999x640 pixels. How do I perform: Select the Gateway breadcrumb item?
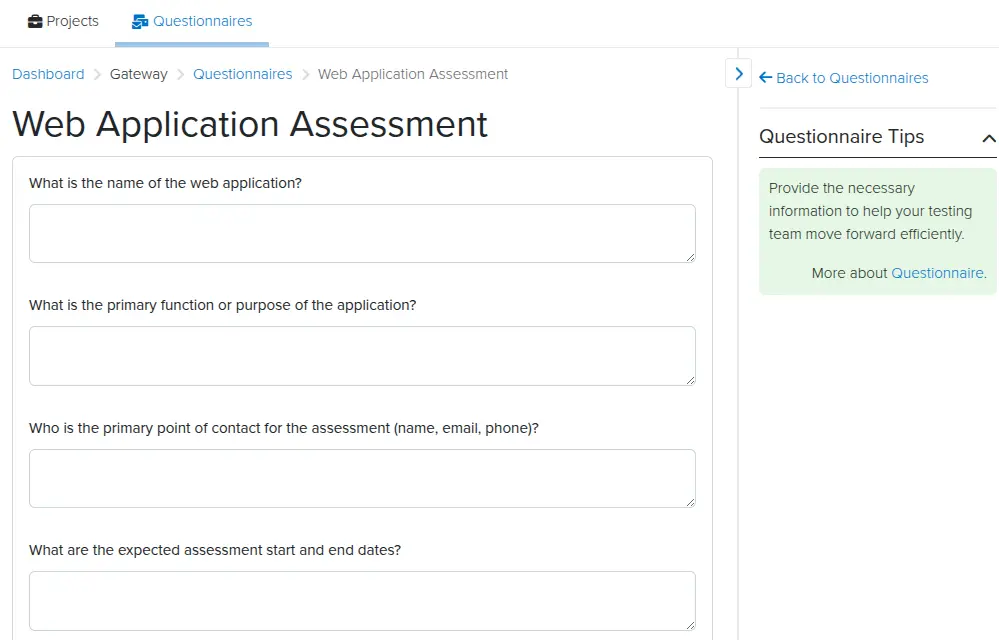pyautogui.click(x=138, y=75)
